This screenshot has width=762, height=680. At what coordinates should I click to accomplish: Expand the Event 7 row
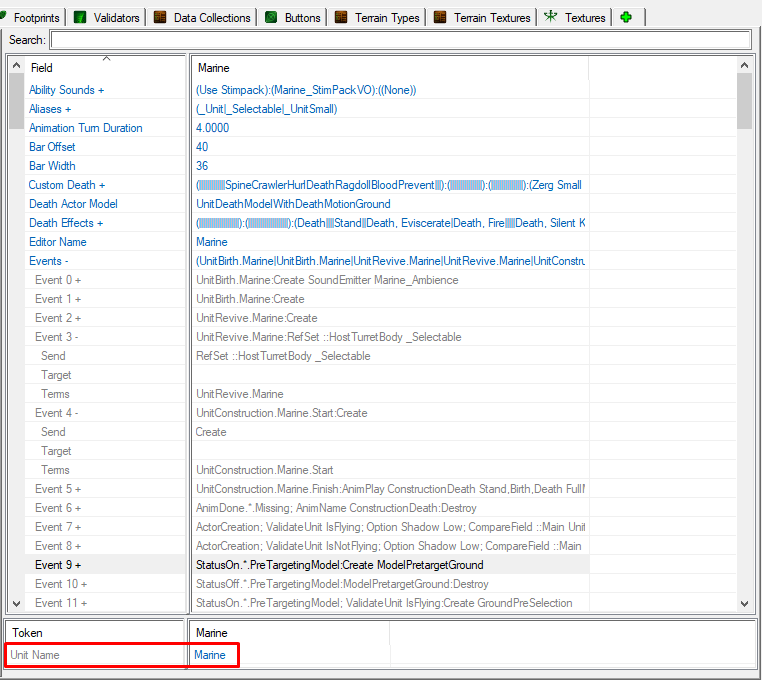pyautogui.click(x=78, y=527)
